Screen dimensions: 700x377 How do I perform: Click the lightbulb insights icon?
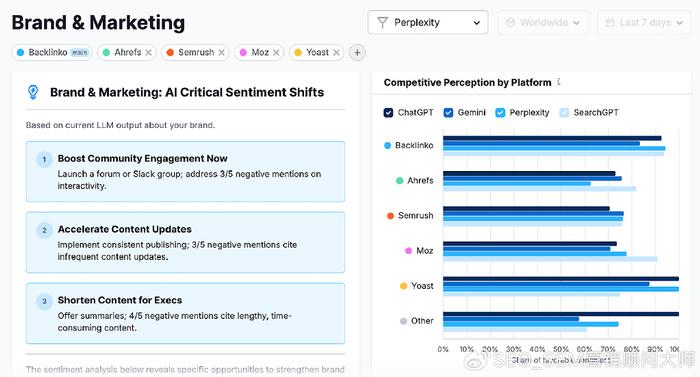click(33, 92)
